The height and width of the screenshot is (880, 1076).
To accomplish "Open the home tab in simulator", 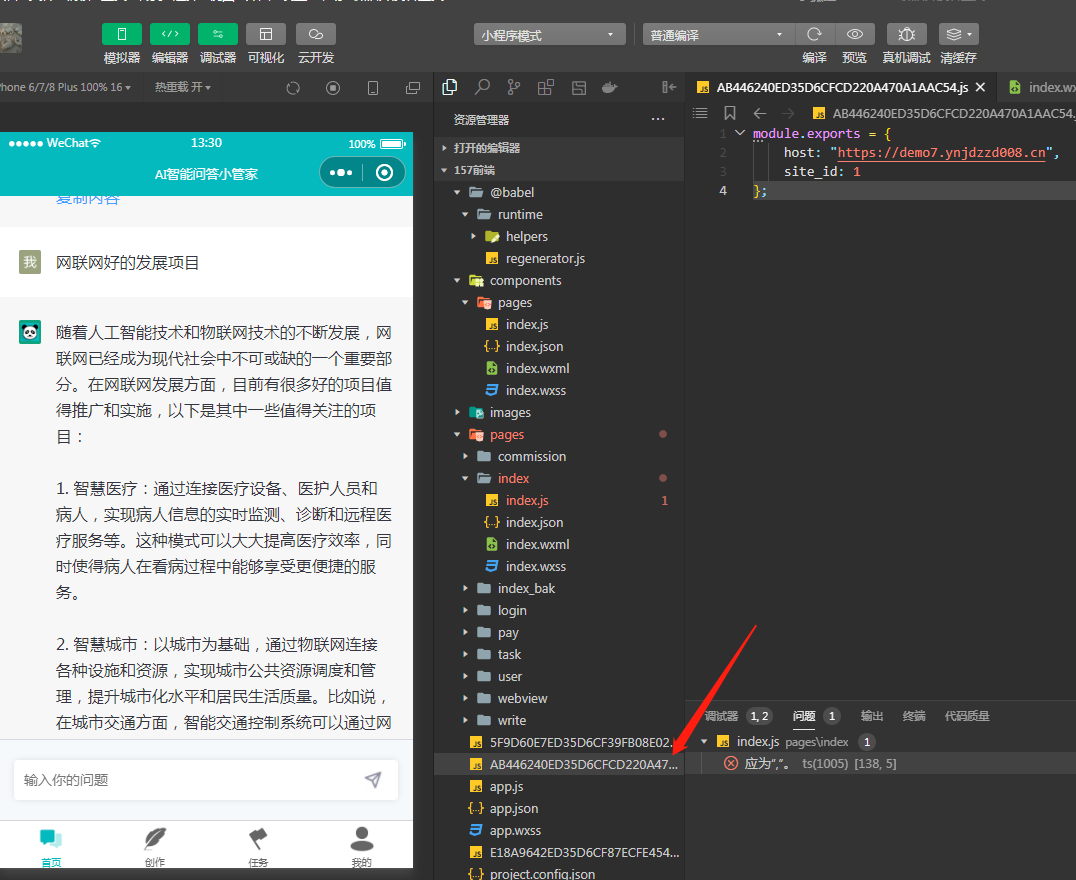I will point(51,846).
